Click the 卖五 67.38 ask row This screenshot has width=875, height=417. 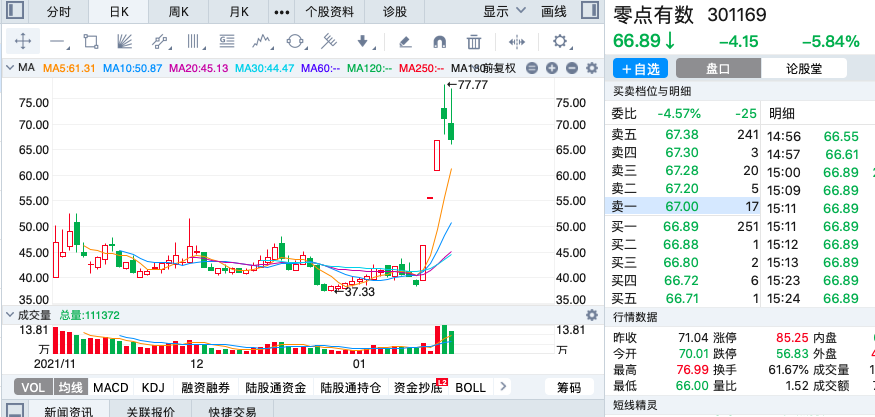682,134
